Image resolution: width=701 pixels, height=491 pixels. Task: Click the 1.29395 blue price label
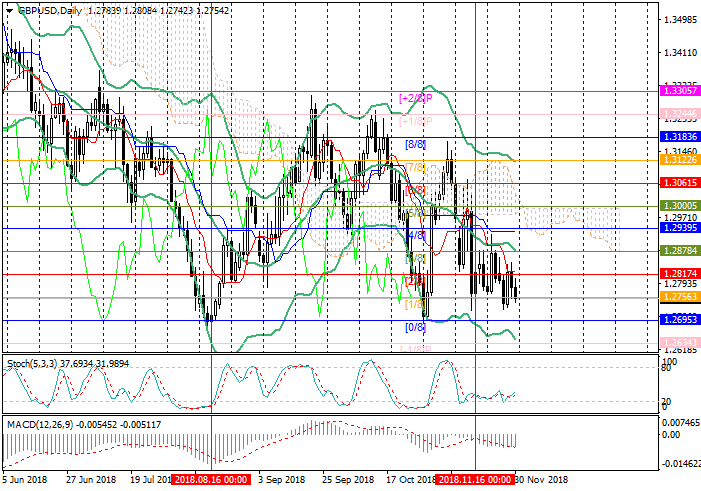680,227
